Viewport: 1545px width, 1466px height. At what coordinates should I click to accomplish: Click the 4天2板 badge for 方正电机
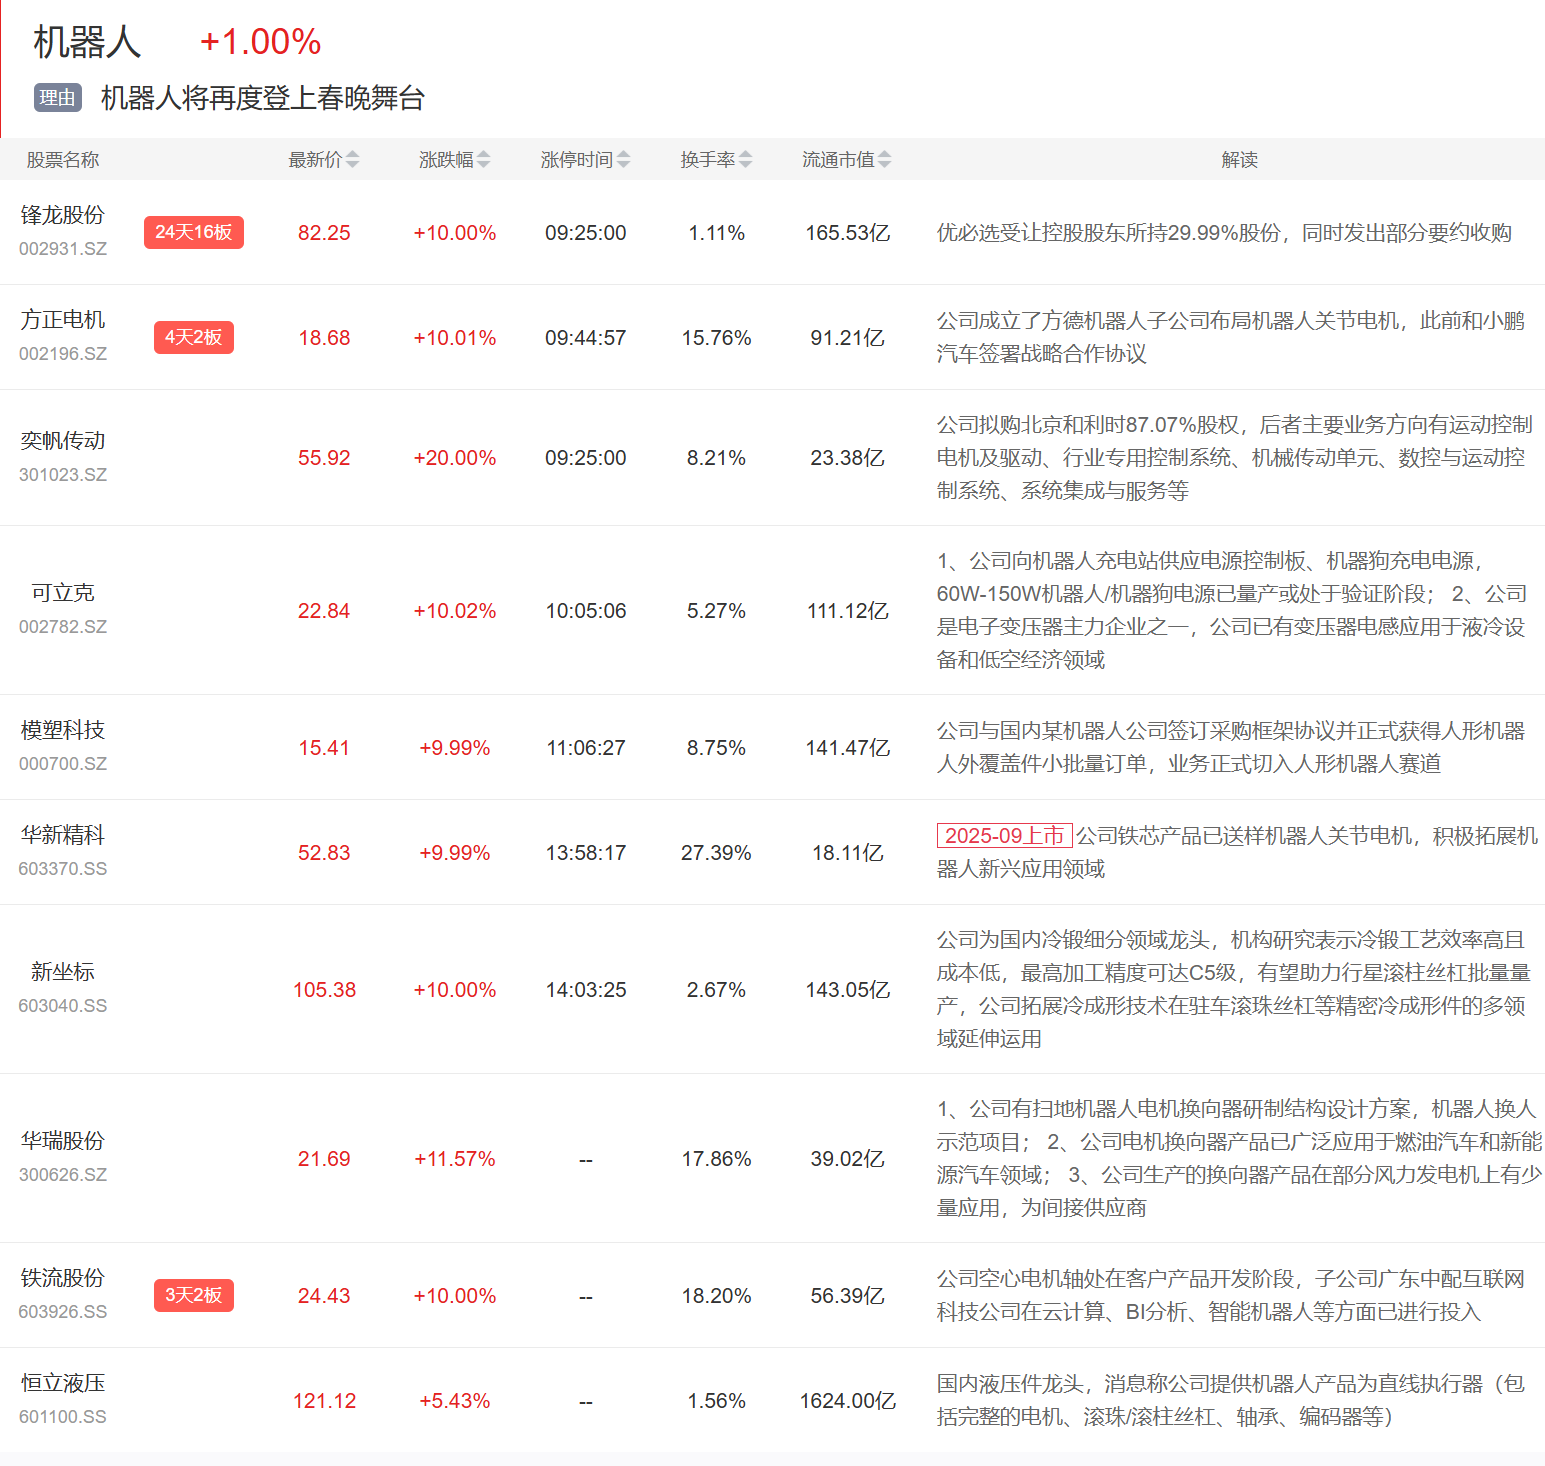coord(193,337)
